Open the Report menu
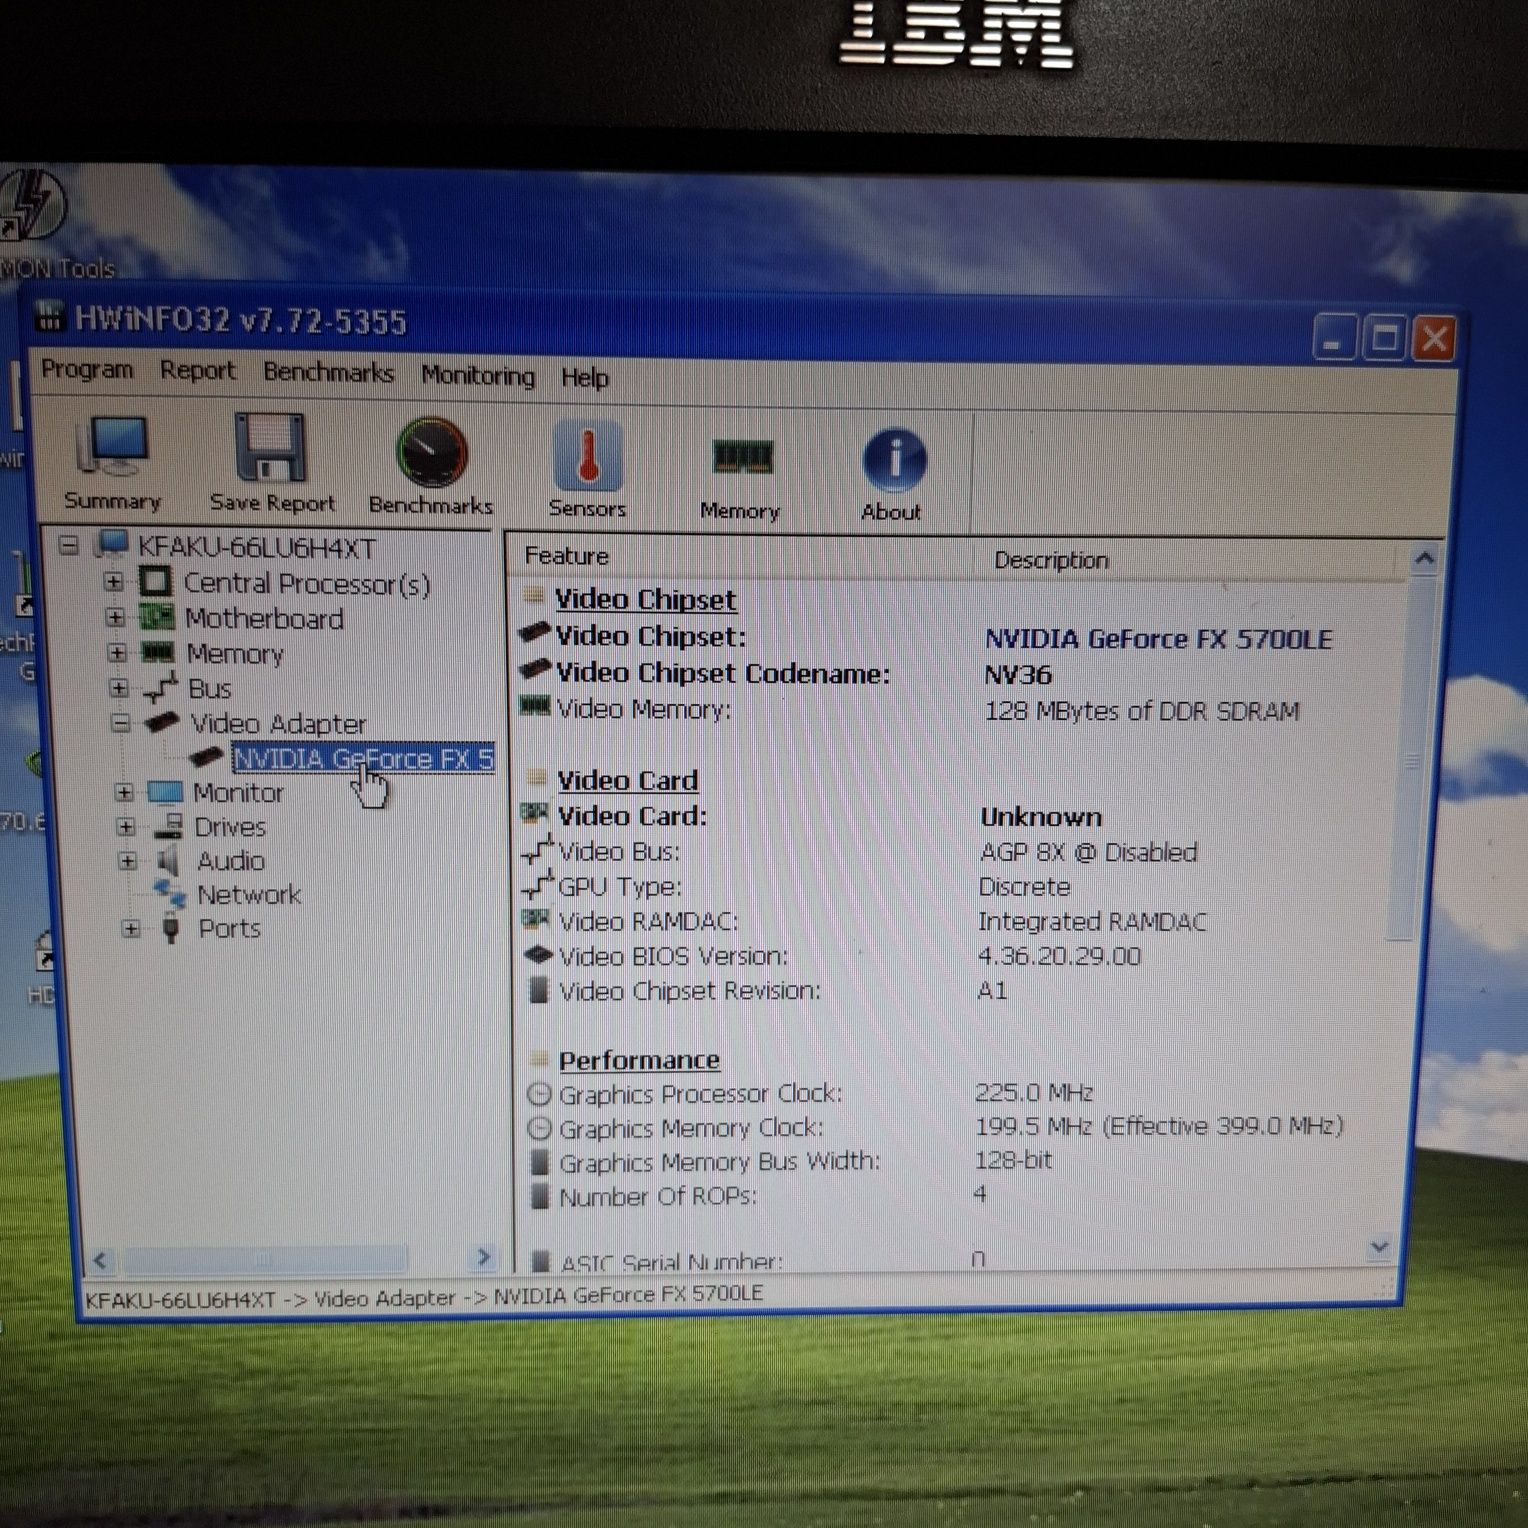 coord(198,371)
